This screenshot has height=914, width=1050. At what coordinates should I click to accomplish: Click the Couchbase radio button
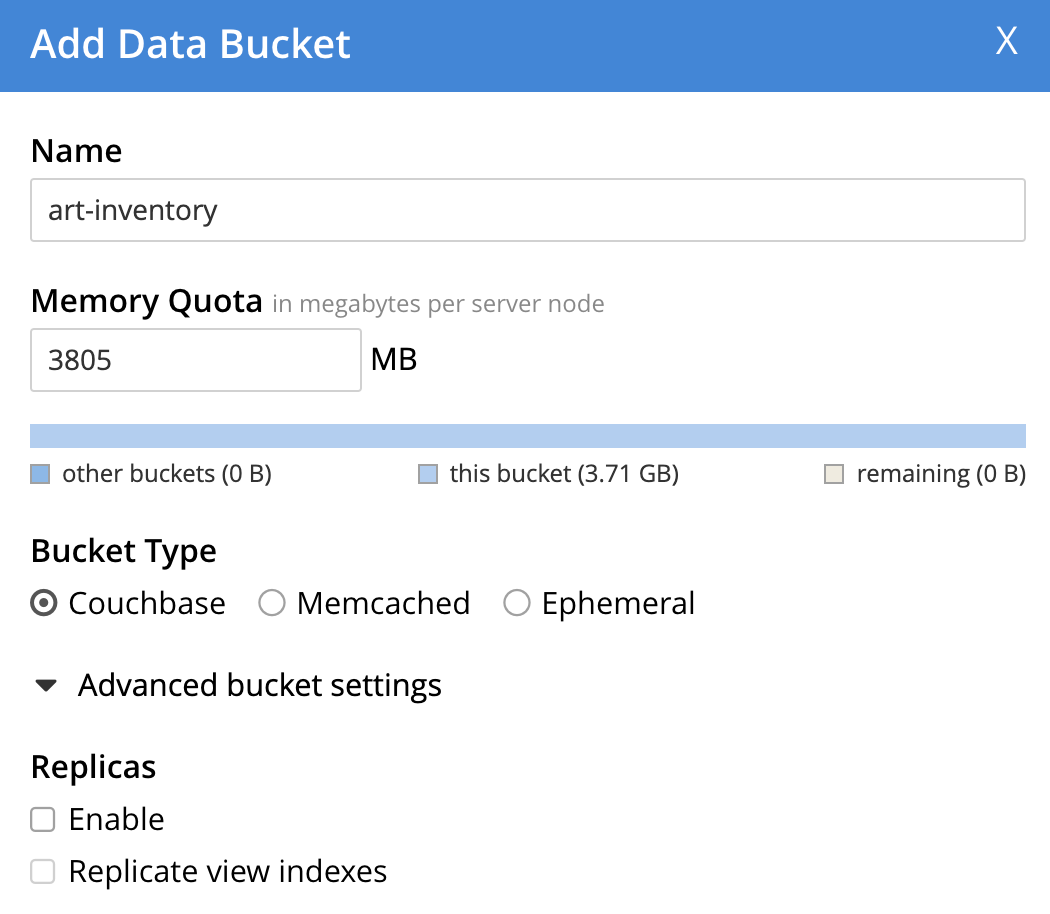(43, 603)
